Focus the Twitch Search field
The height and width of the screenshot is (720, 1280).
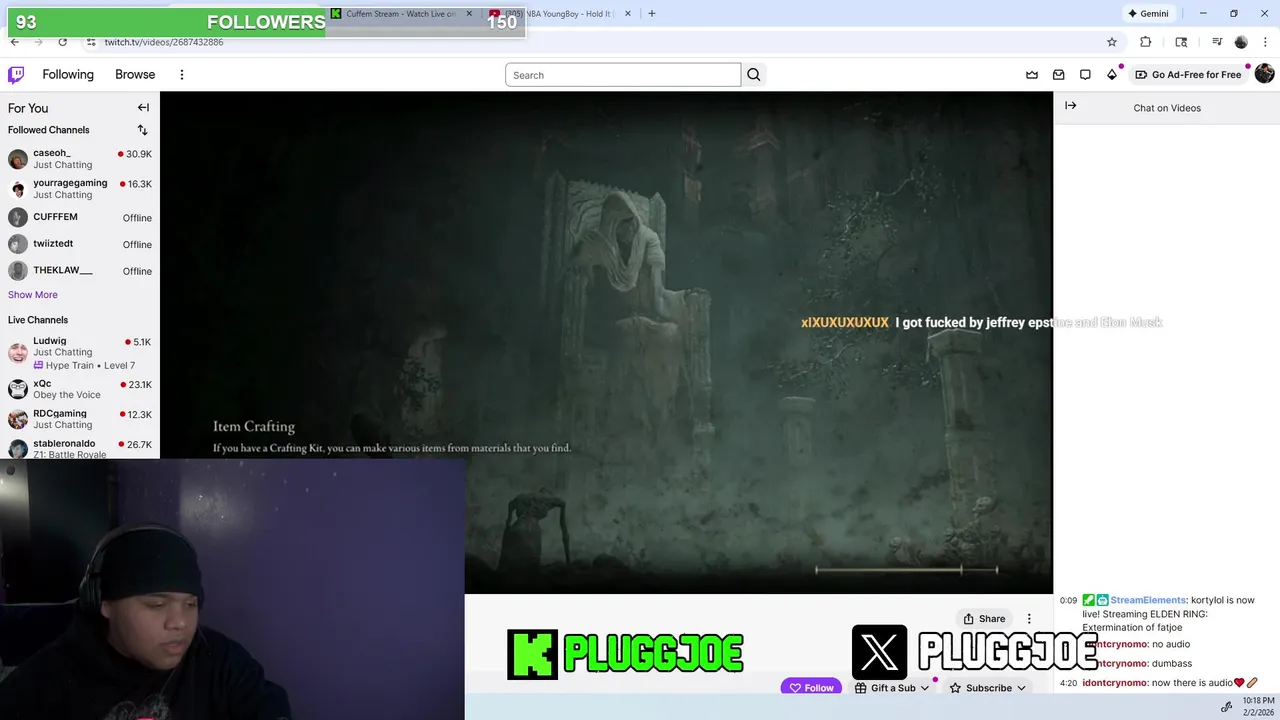coord(623,75)
